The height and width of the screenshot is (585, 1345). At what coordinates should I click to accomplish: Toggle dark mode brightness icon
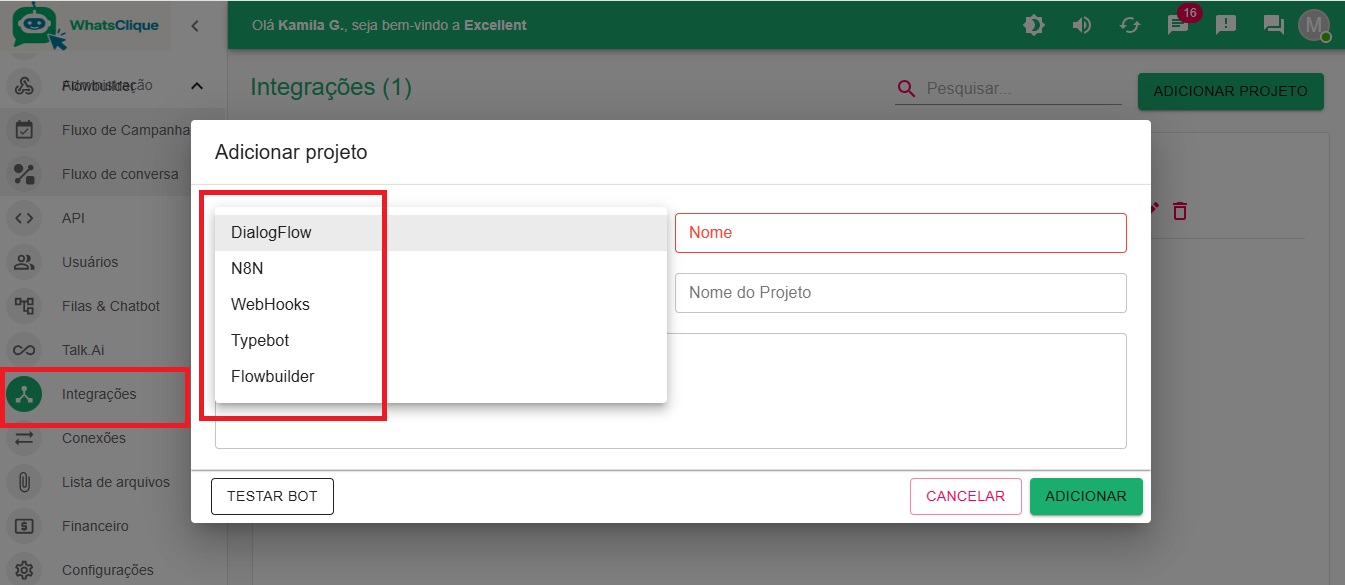pos(1034,25)
